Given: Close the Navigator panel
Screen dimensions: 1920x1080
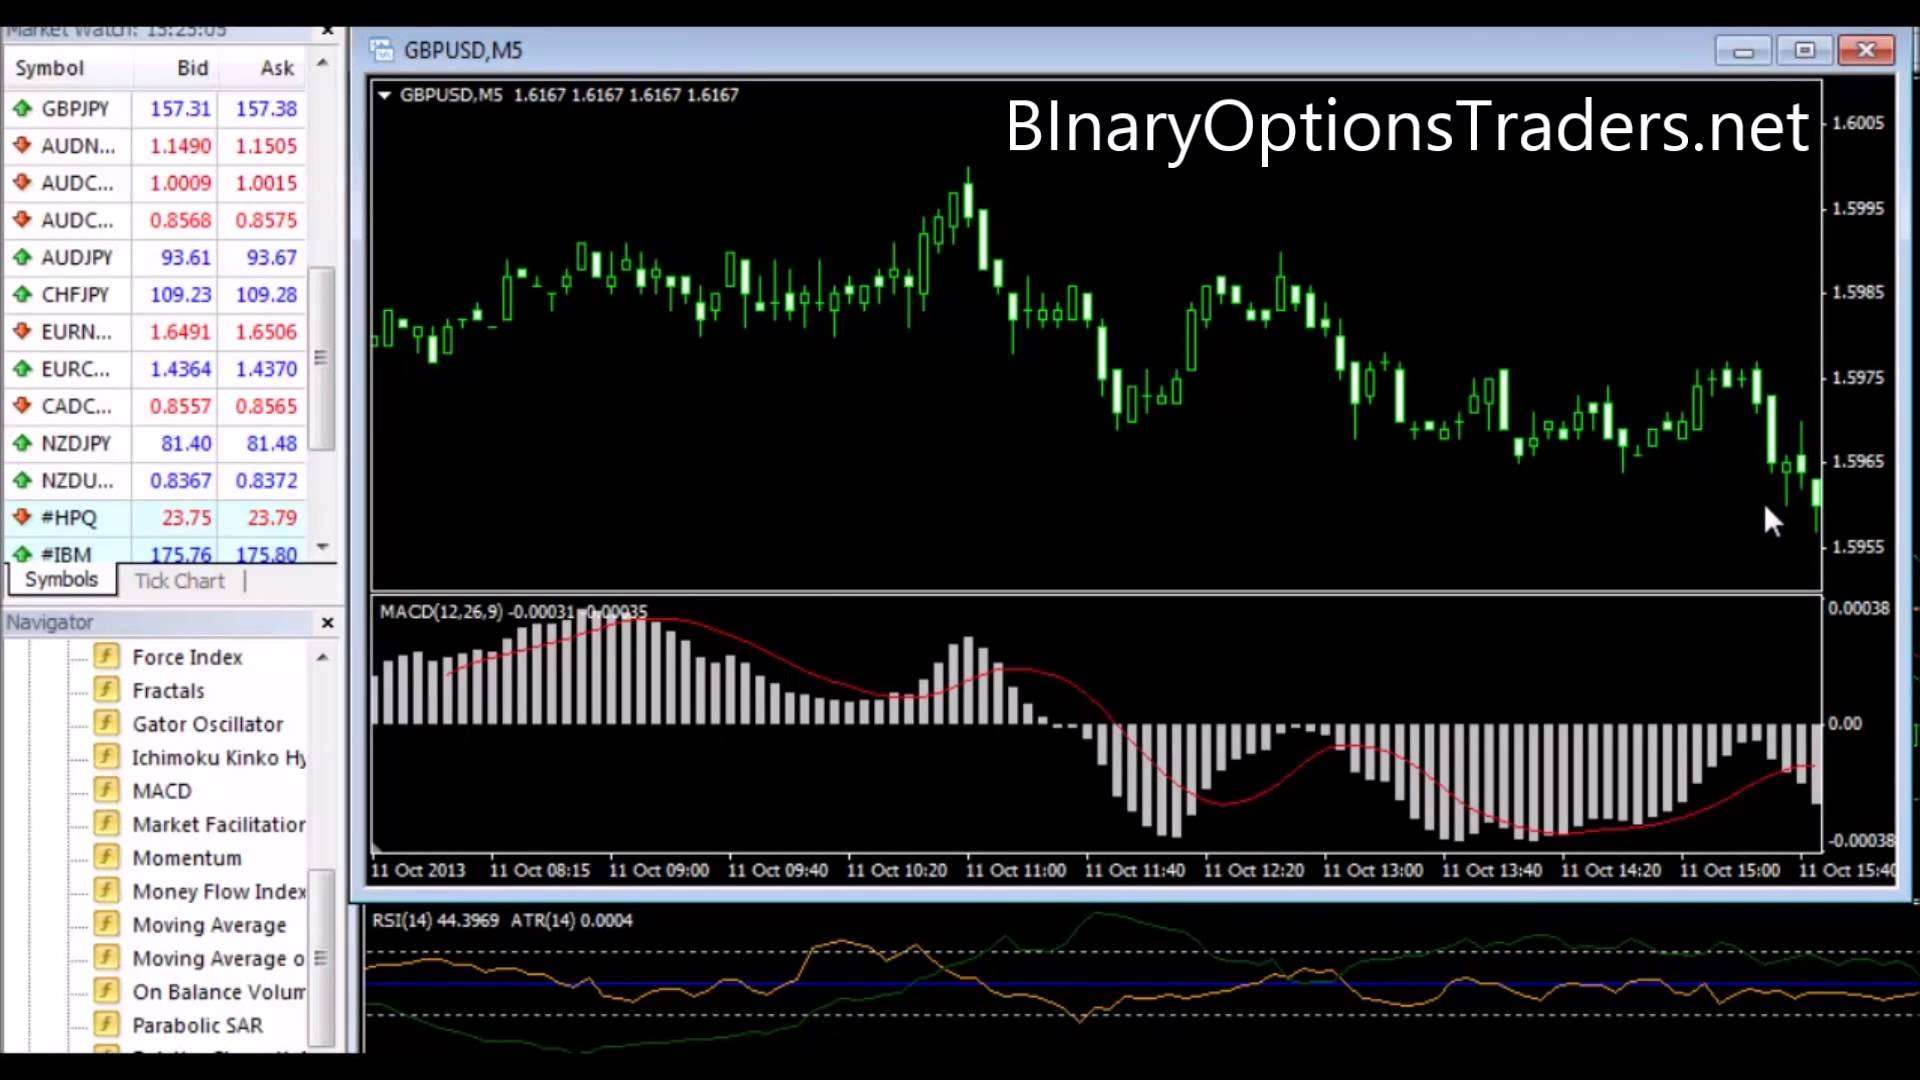Looking at the screenshot, I should [x=327, y=622].
